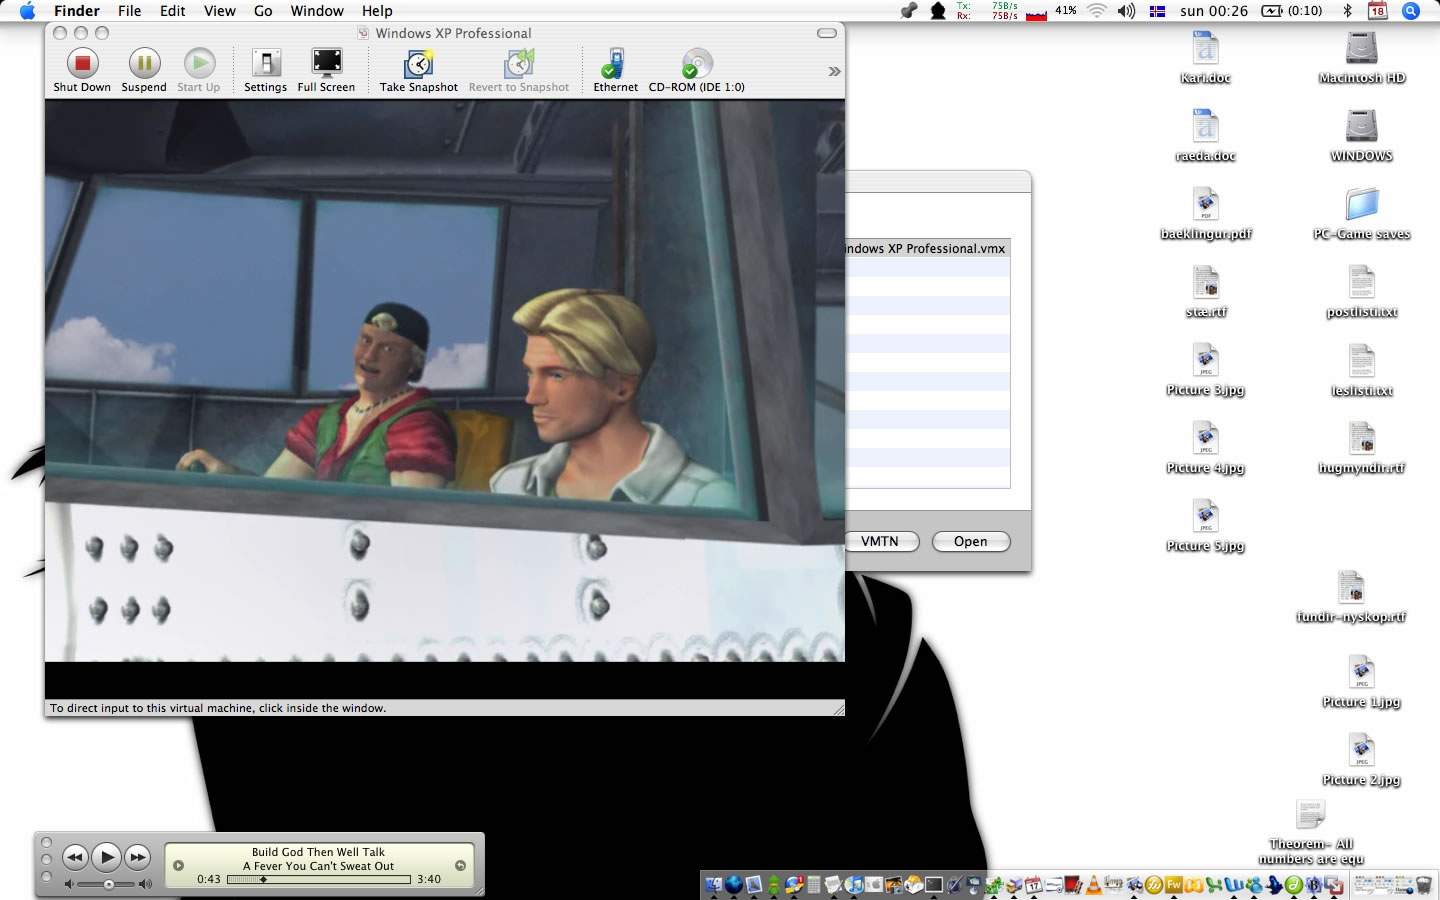This screenshot has width=1440, height=900.
Task: Adjust the iTunes volume slider
Action: 108,884
